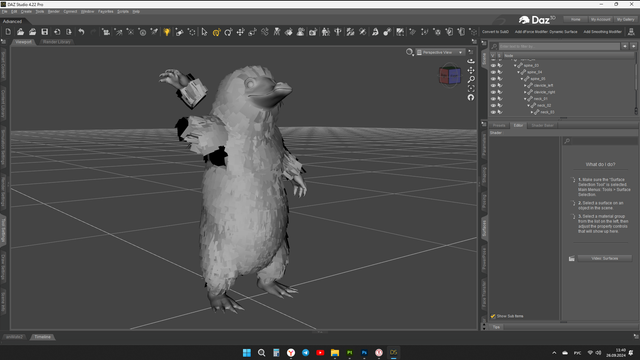The image size is (640, 360).
Task: Open the Render menu
Action: click(53, 11)
